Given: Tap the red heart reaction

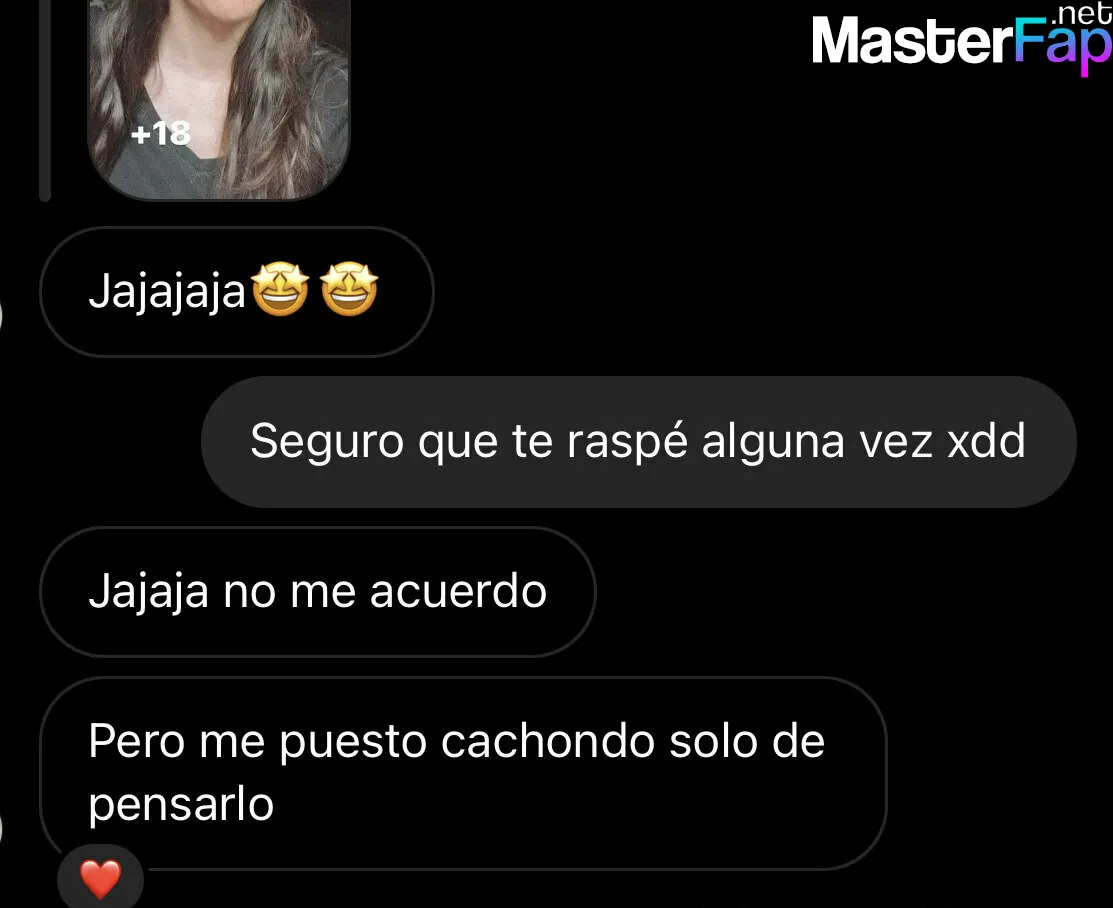Looking at the screenshot, I should pos(100,878).
